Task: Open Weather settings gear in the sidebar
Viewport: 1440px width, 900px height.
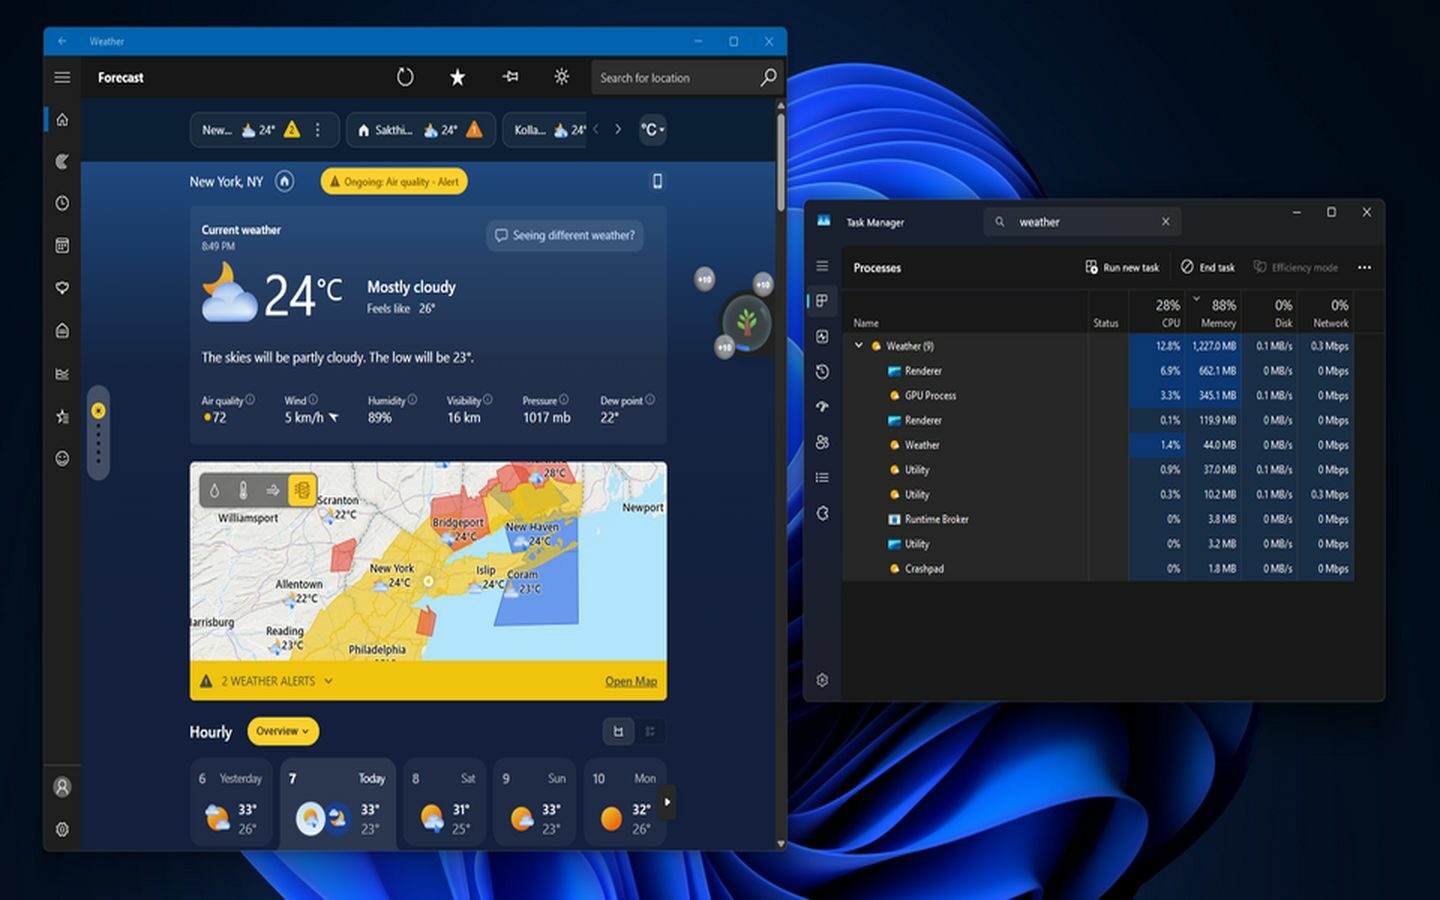Action: pos(62,829)
